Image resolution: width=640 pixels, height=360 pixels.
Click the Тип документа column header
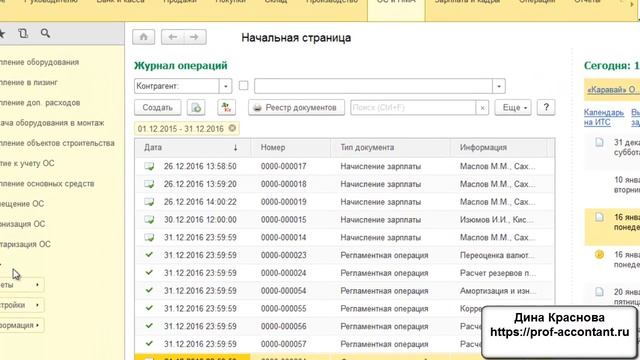pyautogui.click(x=390, y=147)
